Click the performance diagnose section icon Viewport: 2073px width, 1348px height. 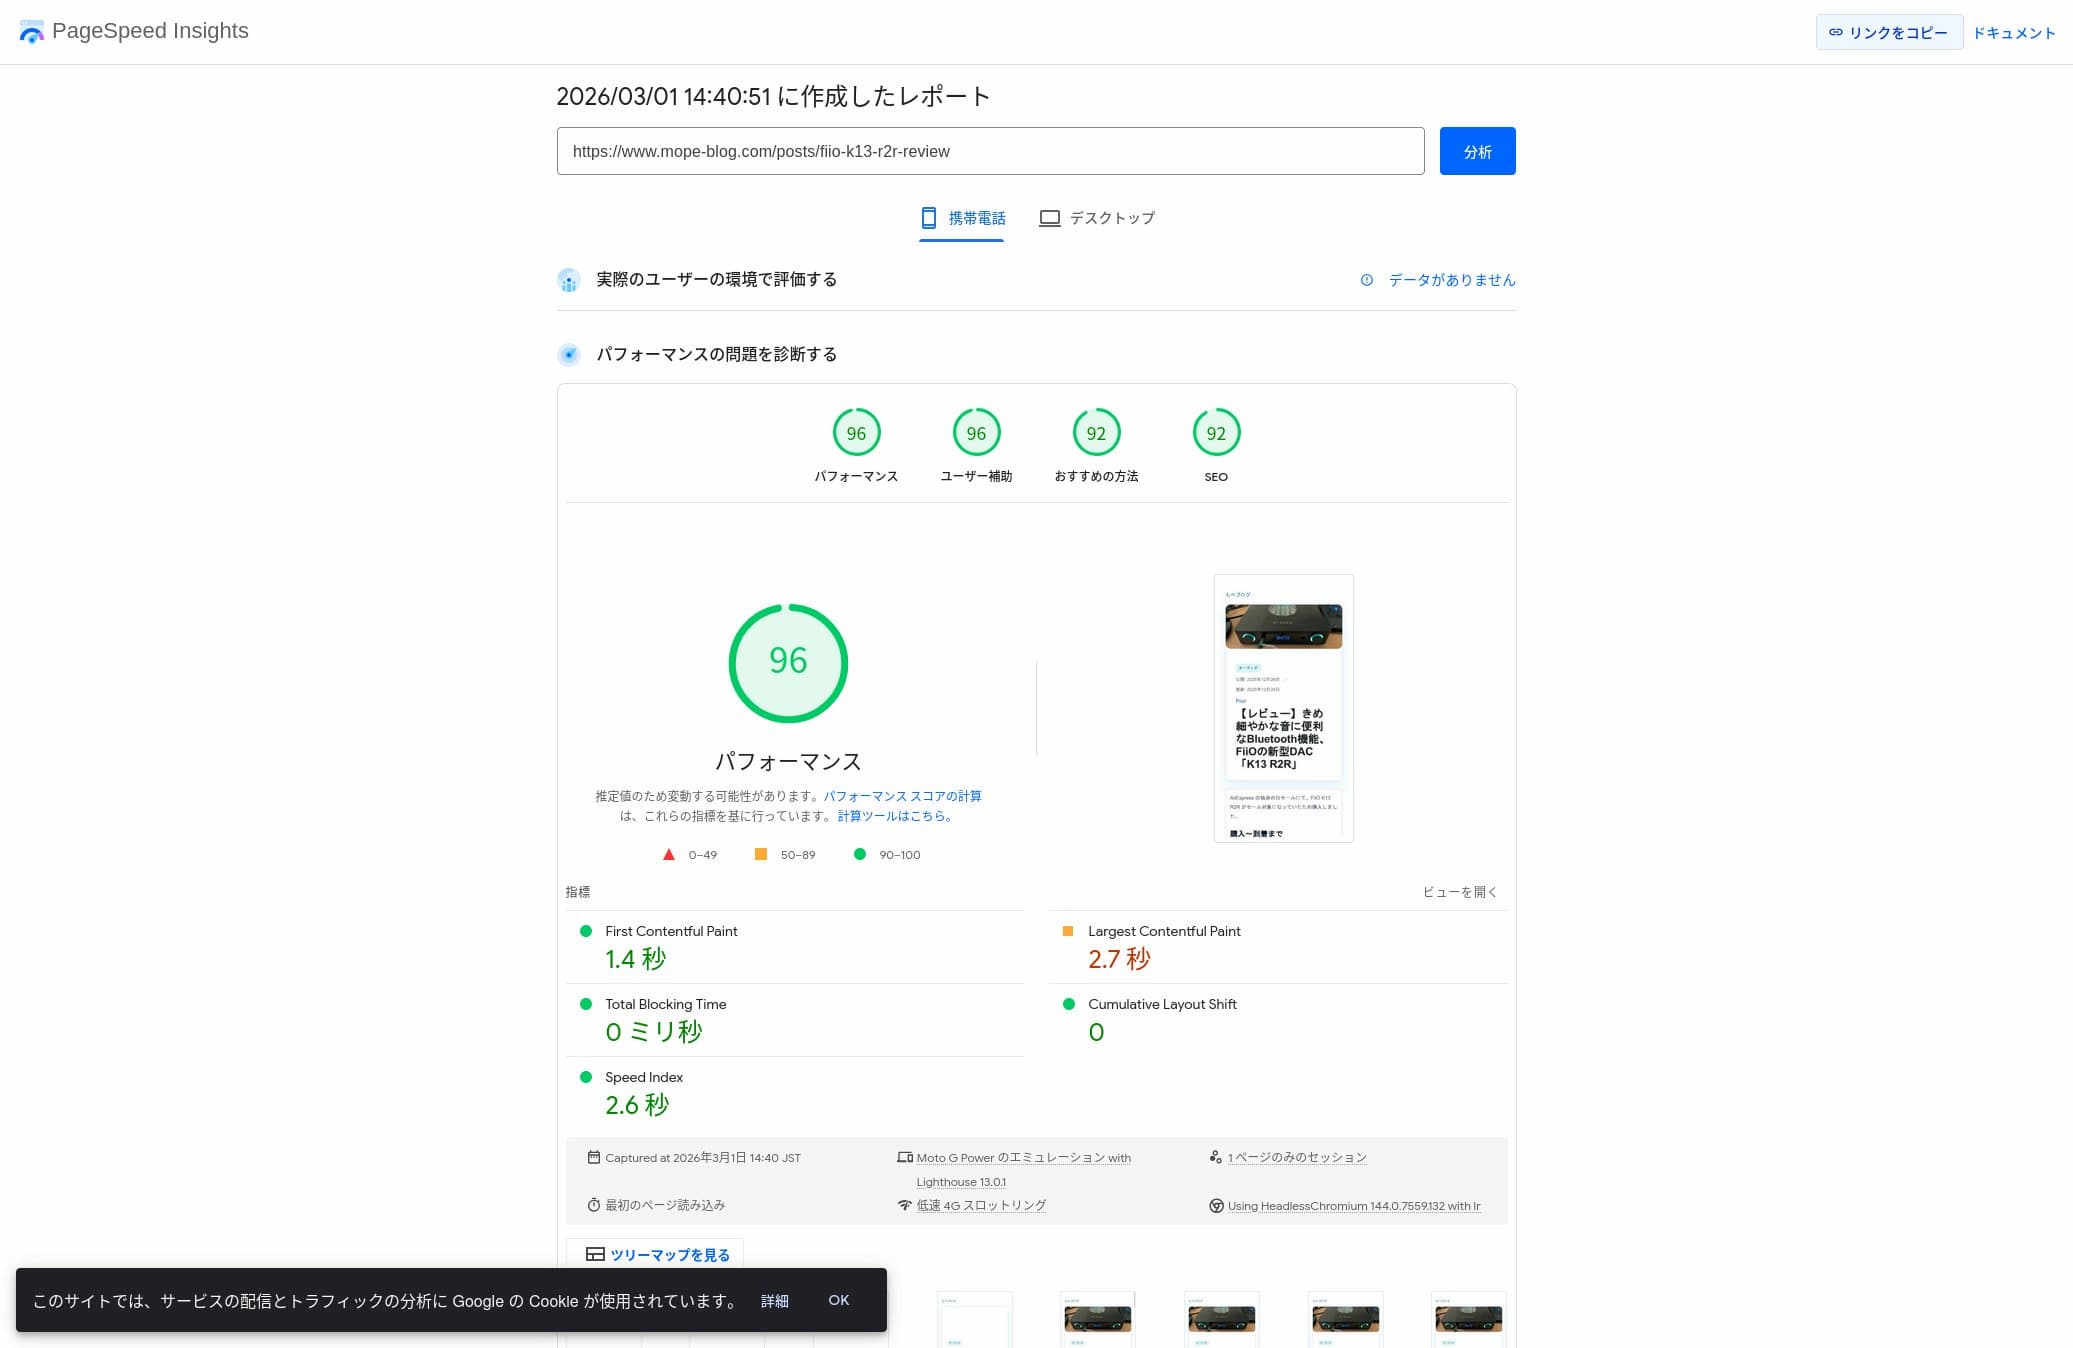569,354
